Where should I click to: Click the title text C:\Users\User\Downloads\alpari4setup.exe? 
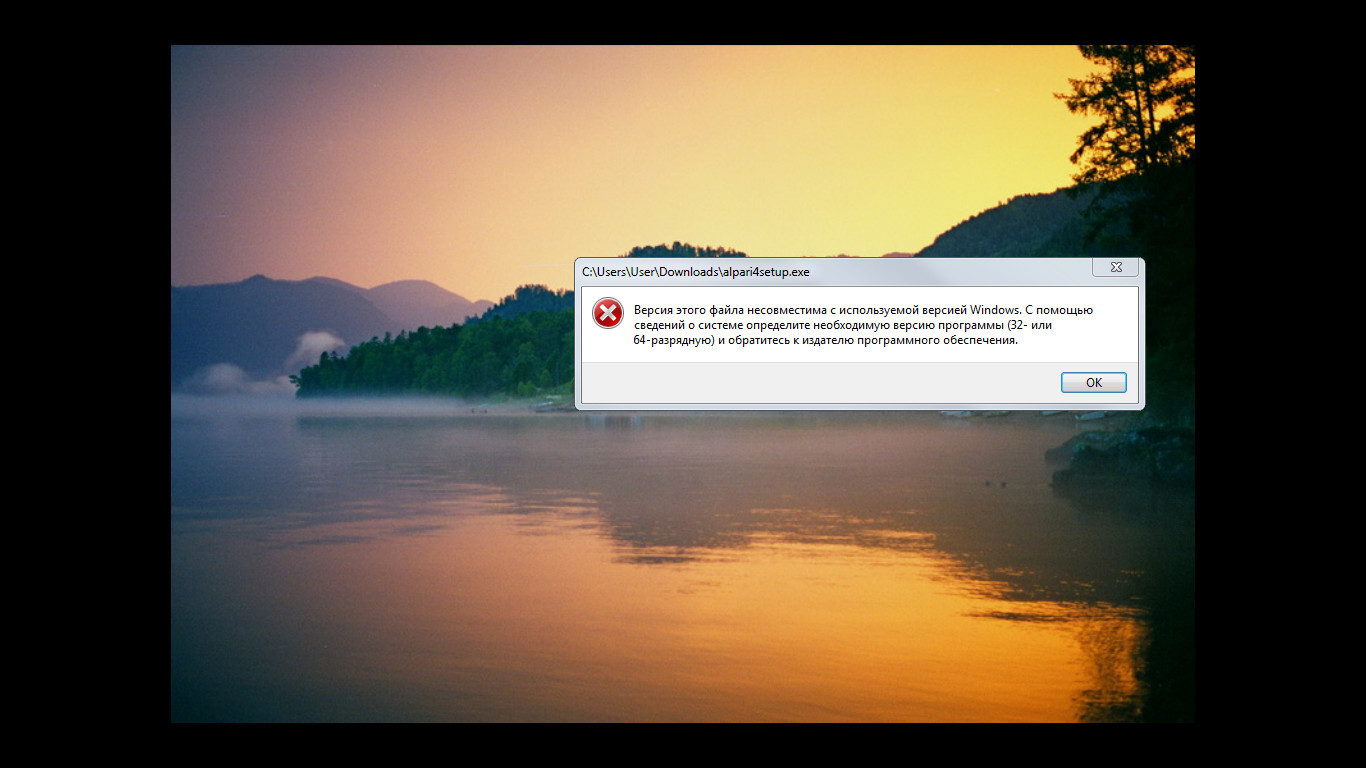tap(696, 271)
